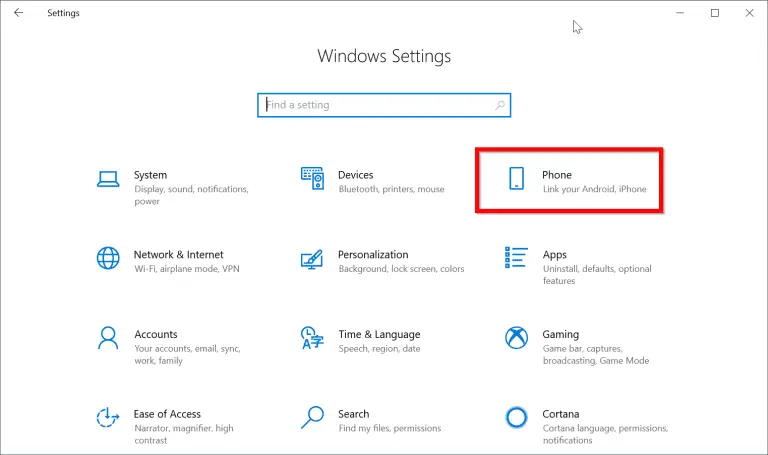Open the Accounts settings label
This screenshot has width=768, height=455.
156,335
